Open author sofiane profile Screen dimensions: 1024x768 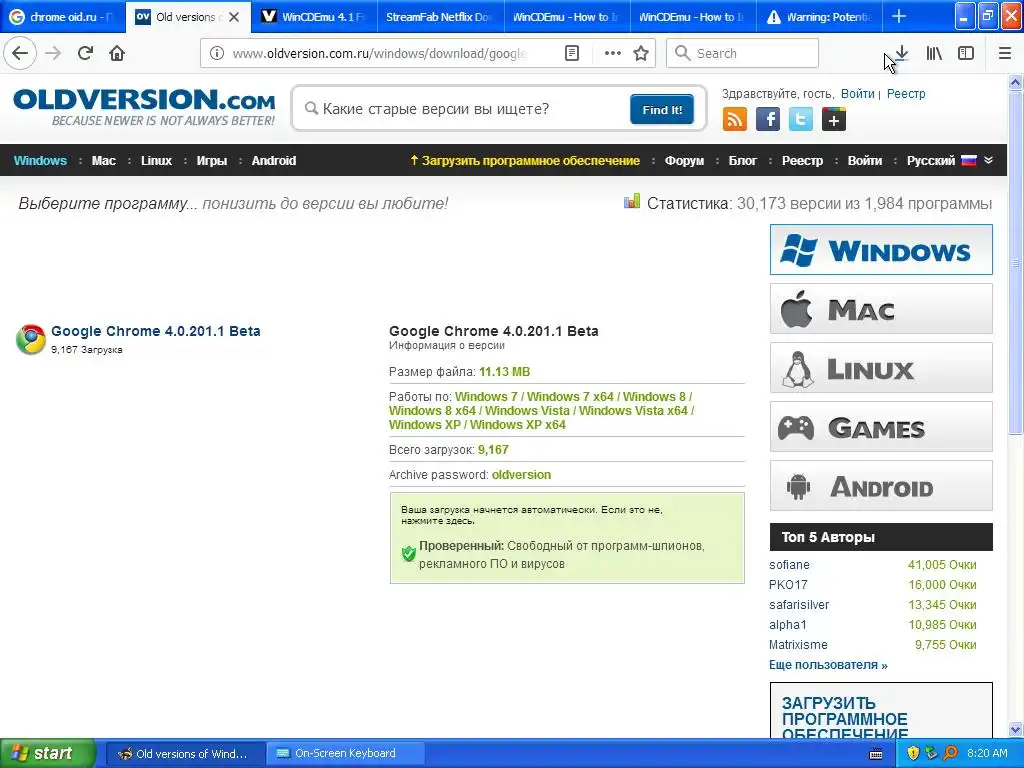pos(789,565)
